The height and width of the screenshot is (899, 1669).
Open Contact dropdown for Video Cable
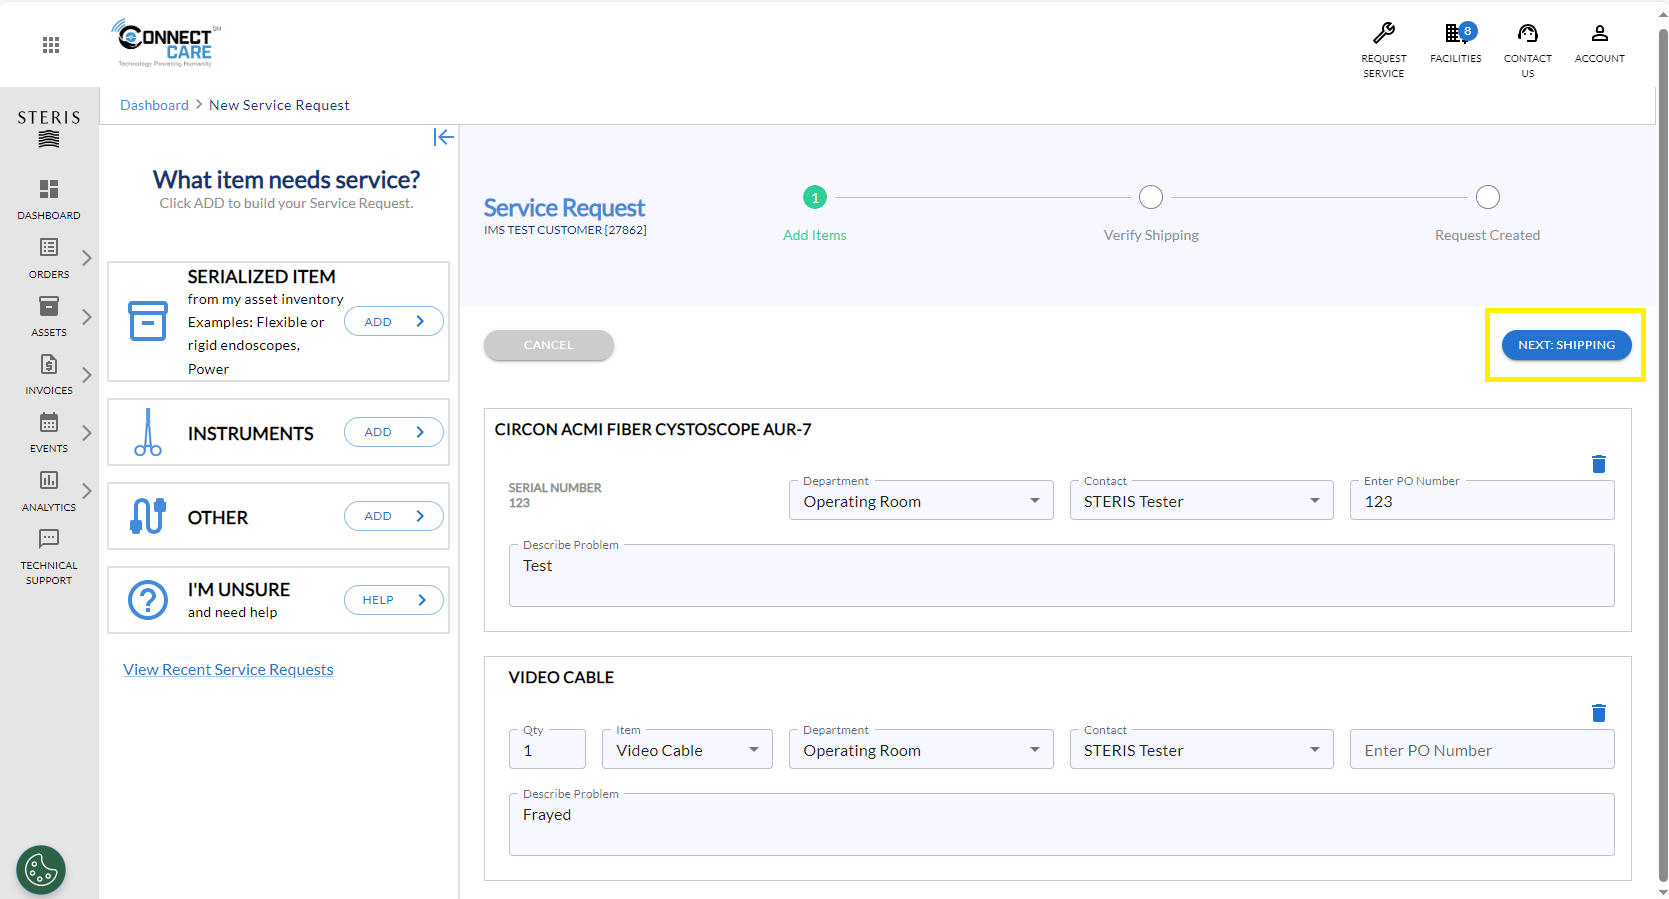pyautogui.click(x=1201, y=749)
